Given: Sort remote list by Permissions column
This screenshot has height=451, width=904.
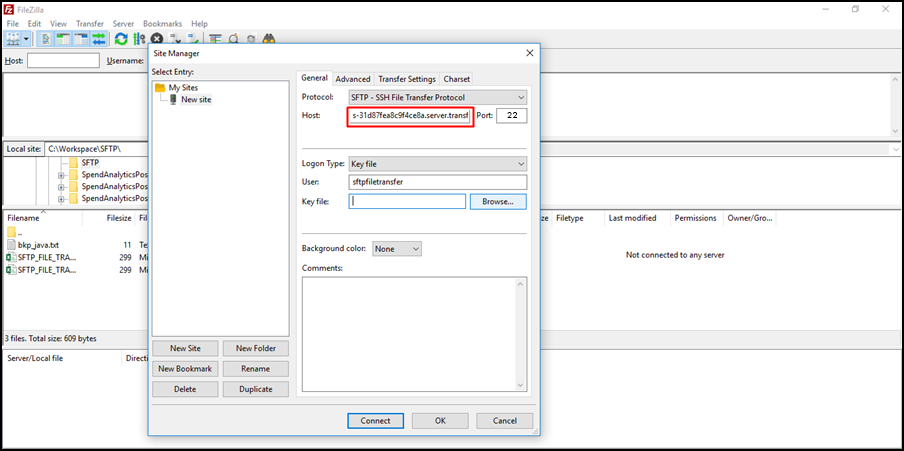Looking at the screenshot, I should 696,218.
